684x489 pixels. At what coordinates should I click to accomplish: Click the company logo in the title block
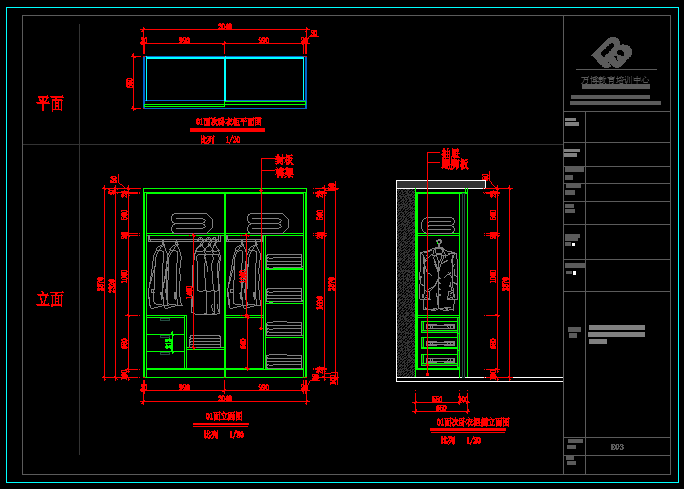tap(612, 53)
